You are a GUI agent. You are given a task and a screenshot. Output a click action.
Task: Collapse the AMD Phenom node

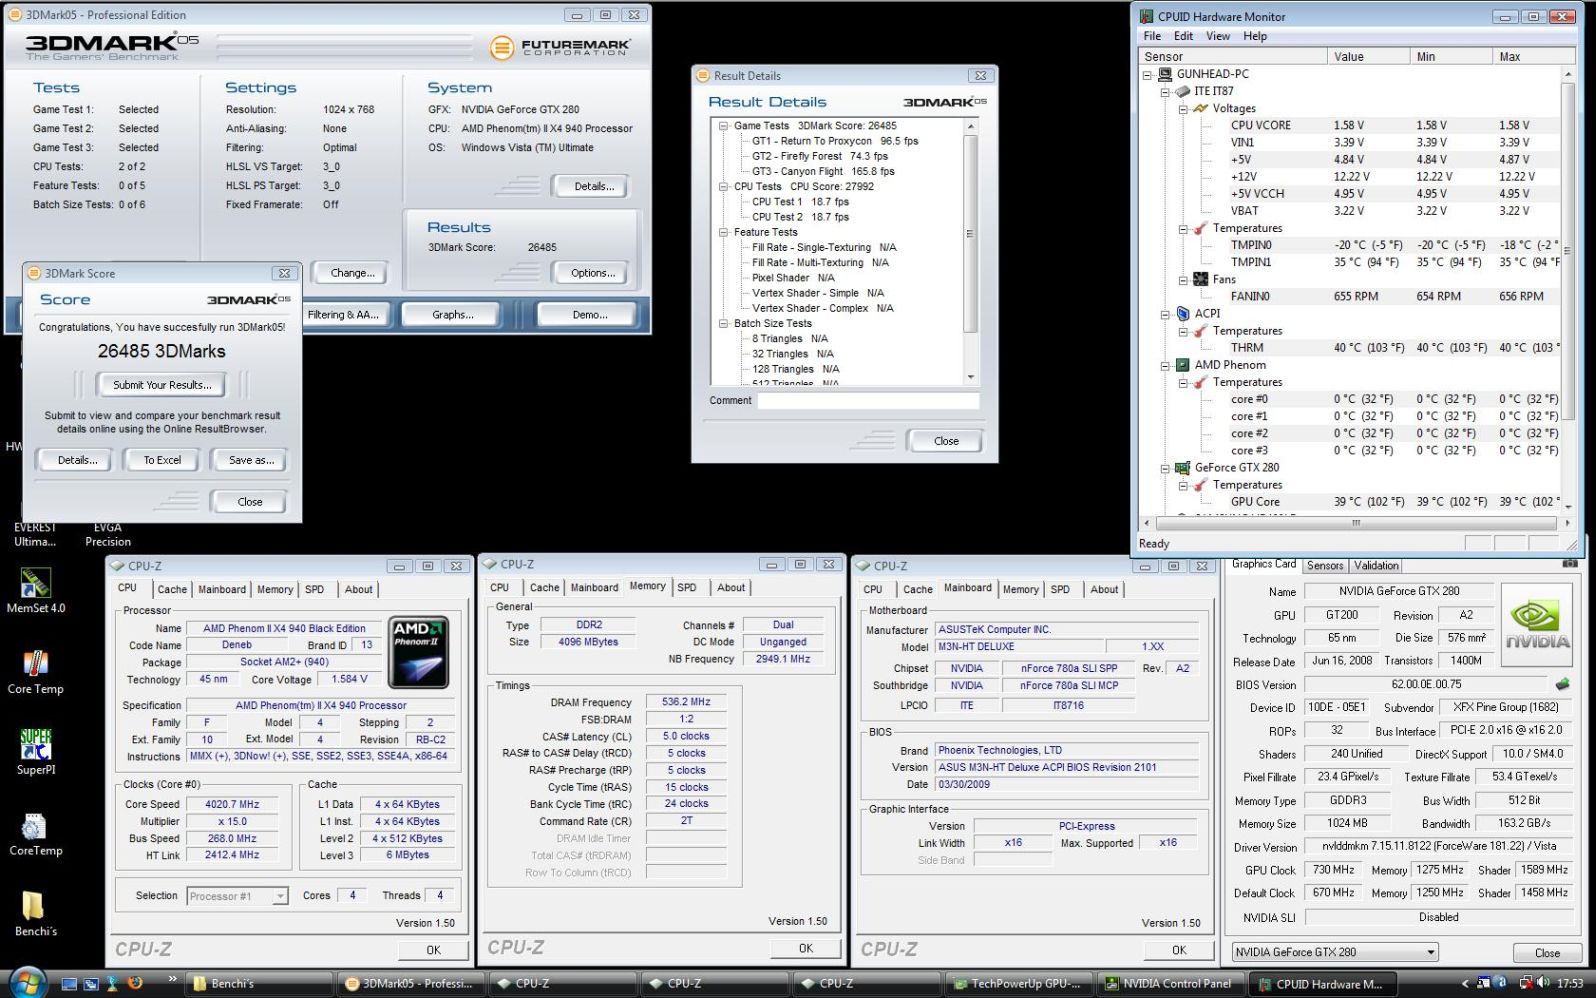[1165, 365]
